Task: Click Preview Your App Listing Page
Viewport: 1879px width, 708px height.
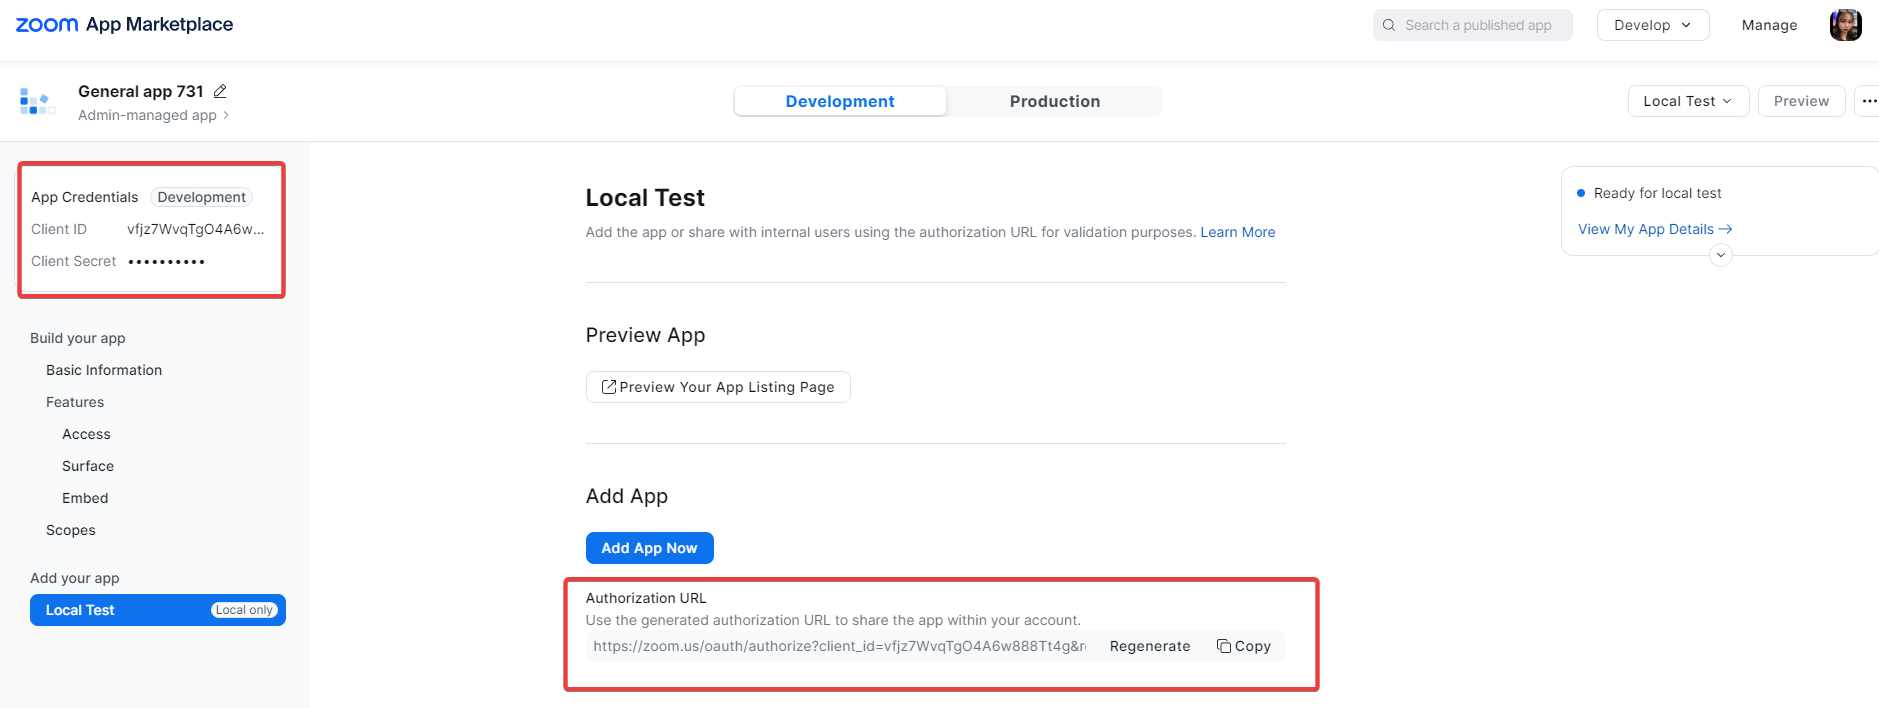Action: tap(718, 387)
